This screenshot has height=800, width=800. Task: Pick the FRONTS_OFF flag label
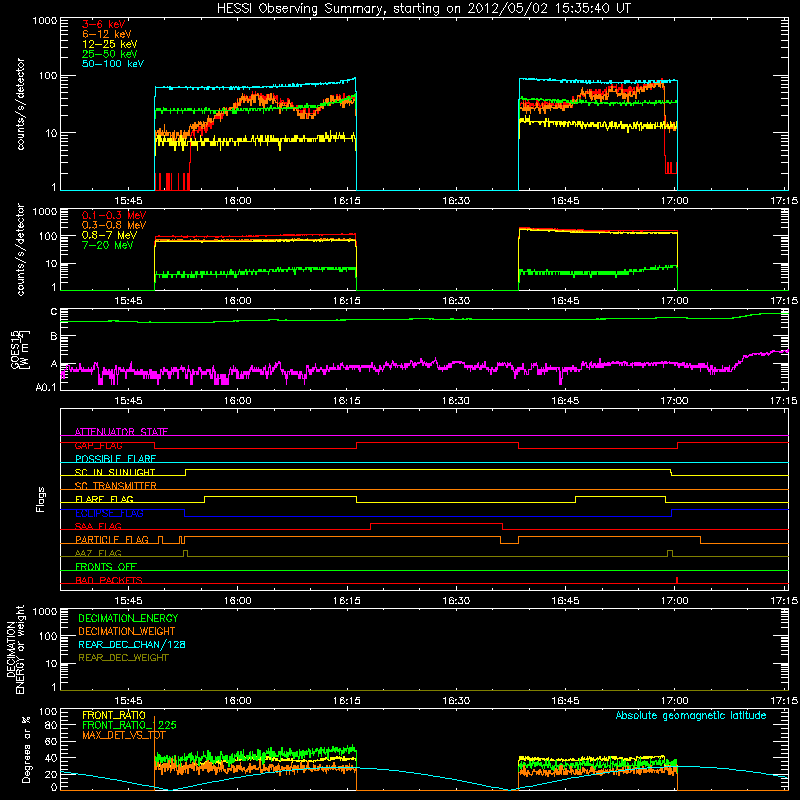[106, 566]
